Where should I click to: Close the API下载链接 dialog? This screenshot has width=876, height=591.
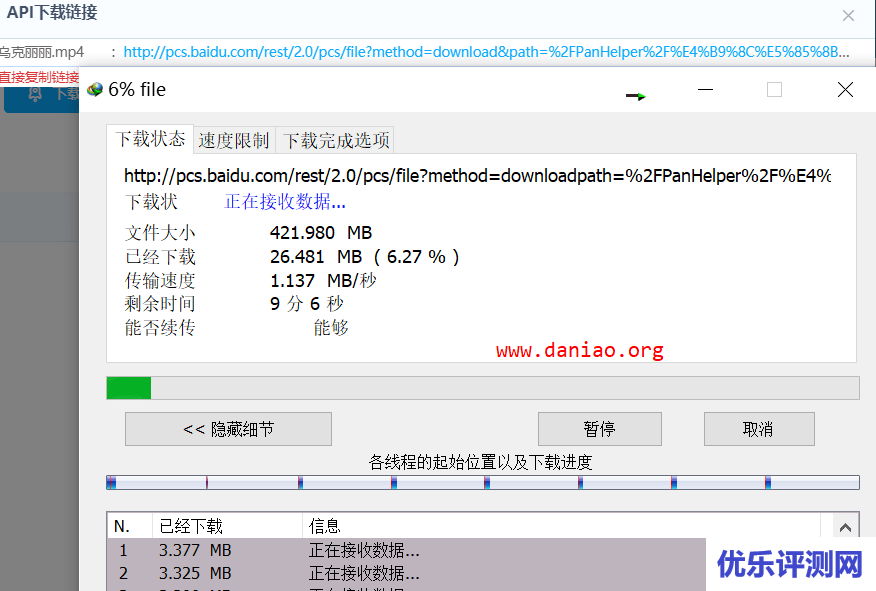pos(848,16)
